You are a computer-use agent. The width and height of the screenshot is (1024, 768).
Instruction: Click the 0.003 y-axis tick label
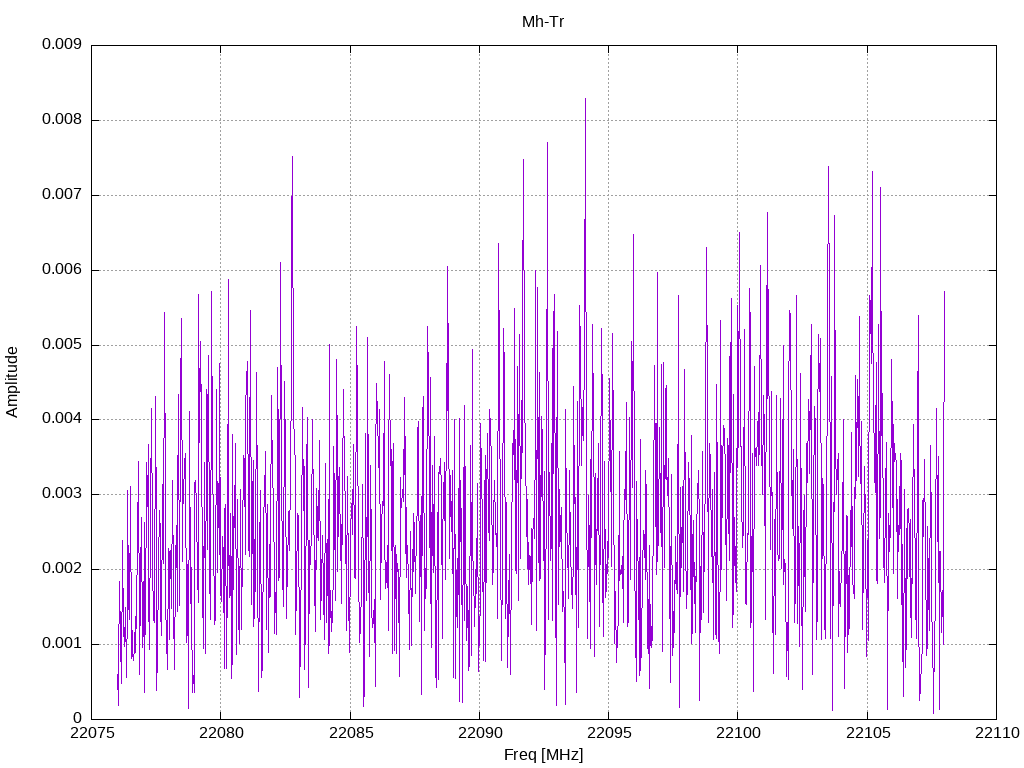point(62,494)
